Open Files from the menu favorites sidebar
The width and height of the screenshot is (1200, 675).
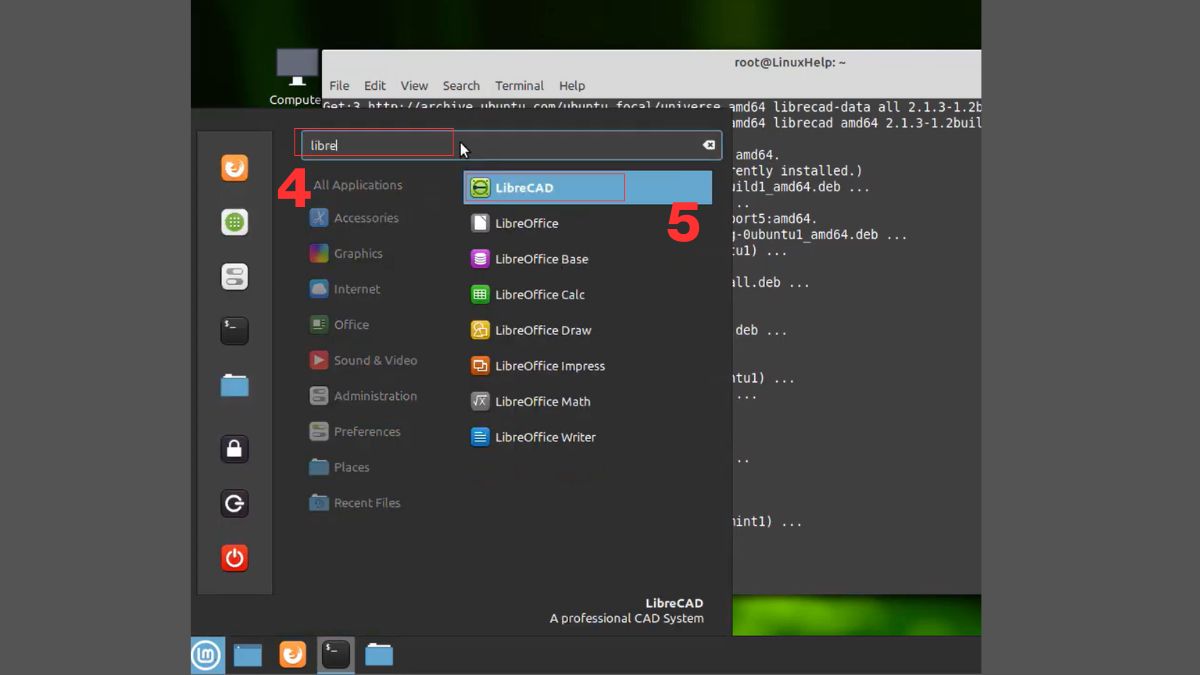(x=235, y=385)
